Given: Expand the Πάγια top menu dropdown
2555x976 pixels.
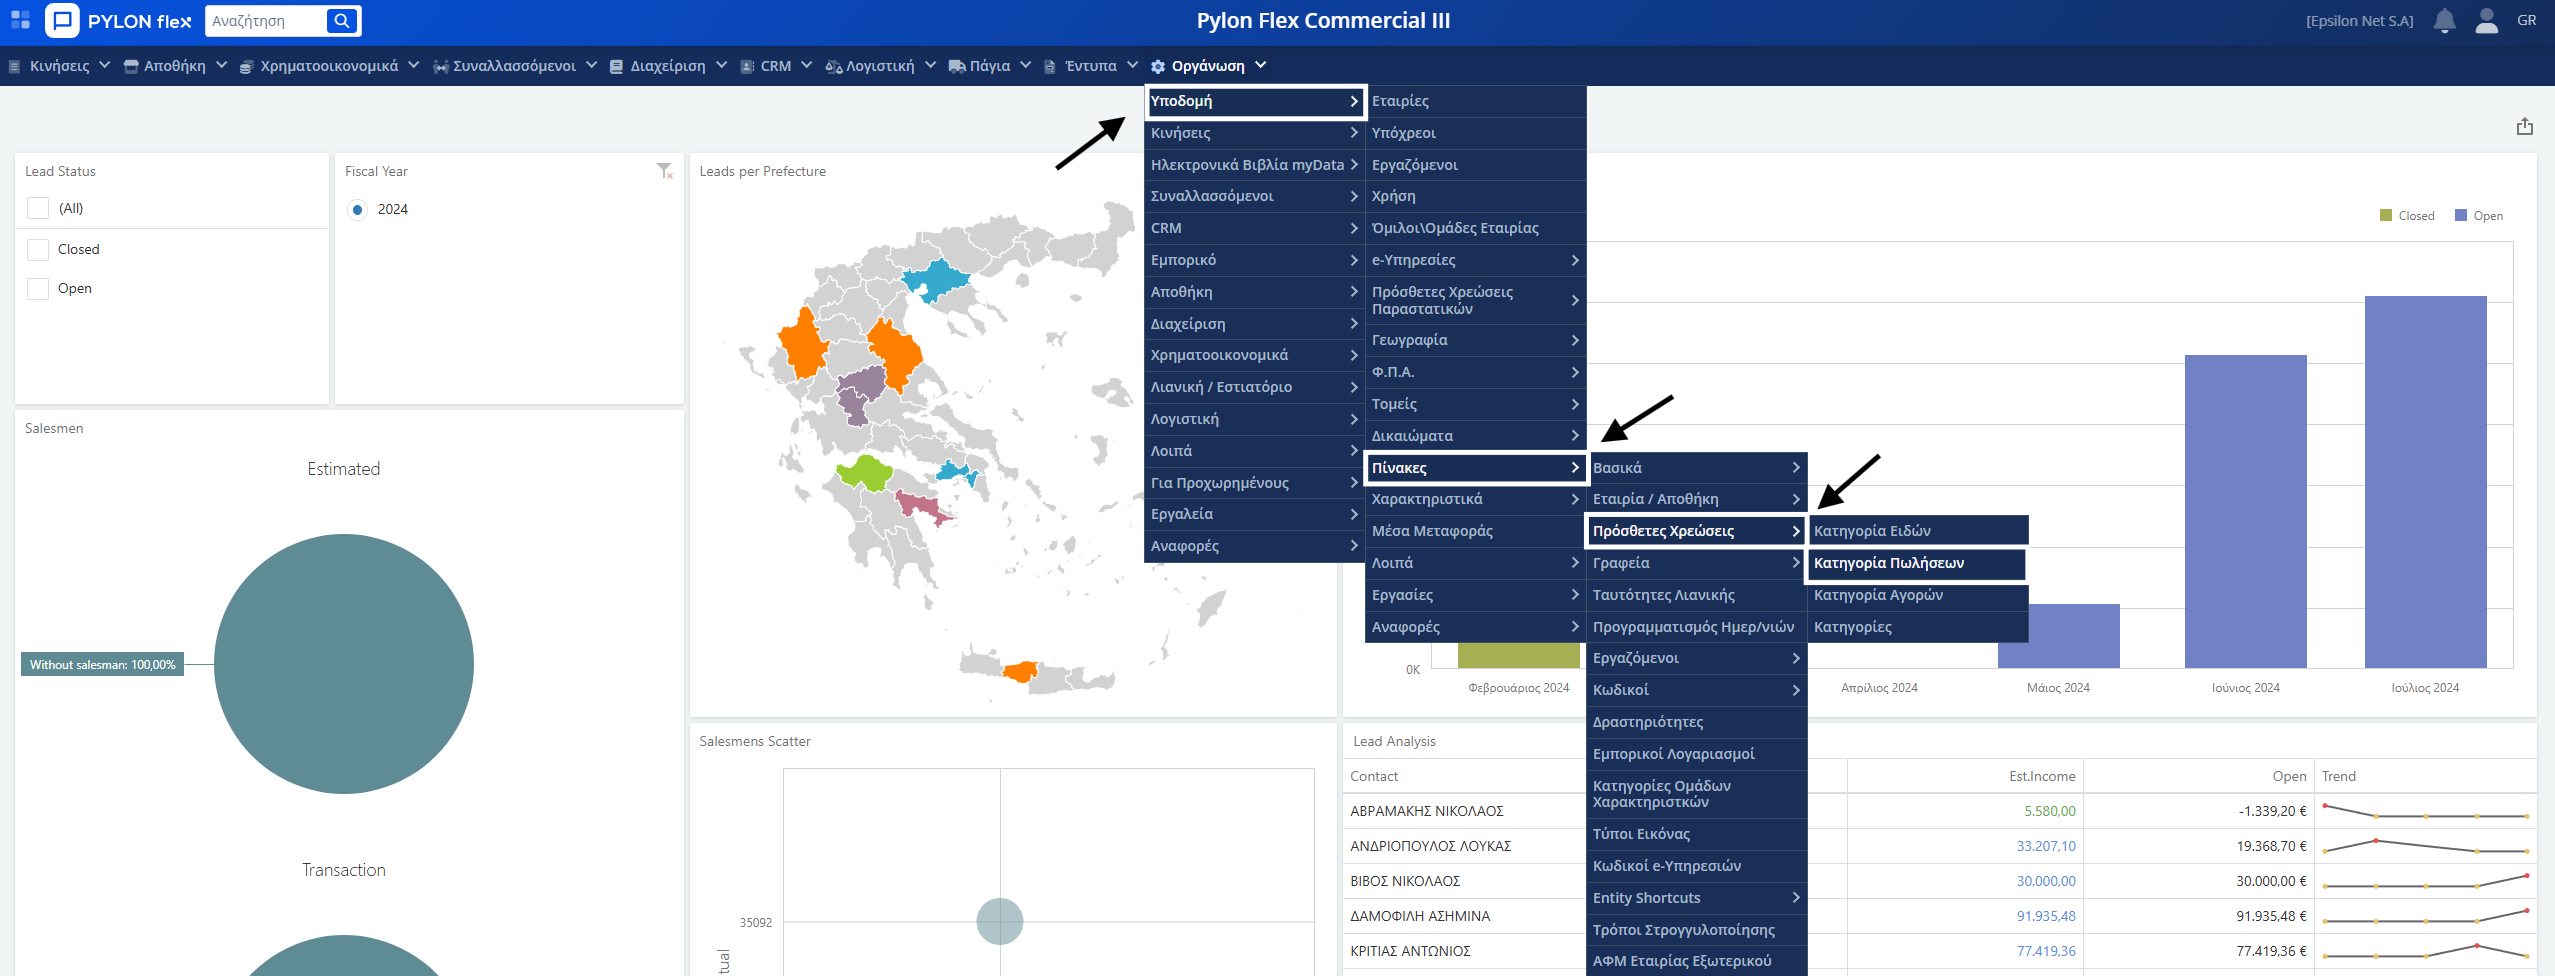Looking at the screenshot, I should pos(1025,65).
